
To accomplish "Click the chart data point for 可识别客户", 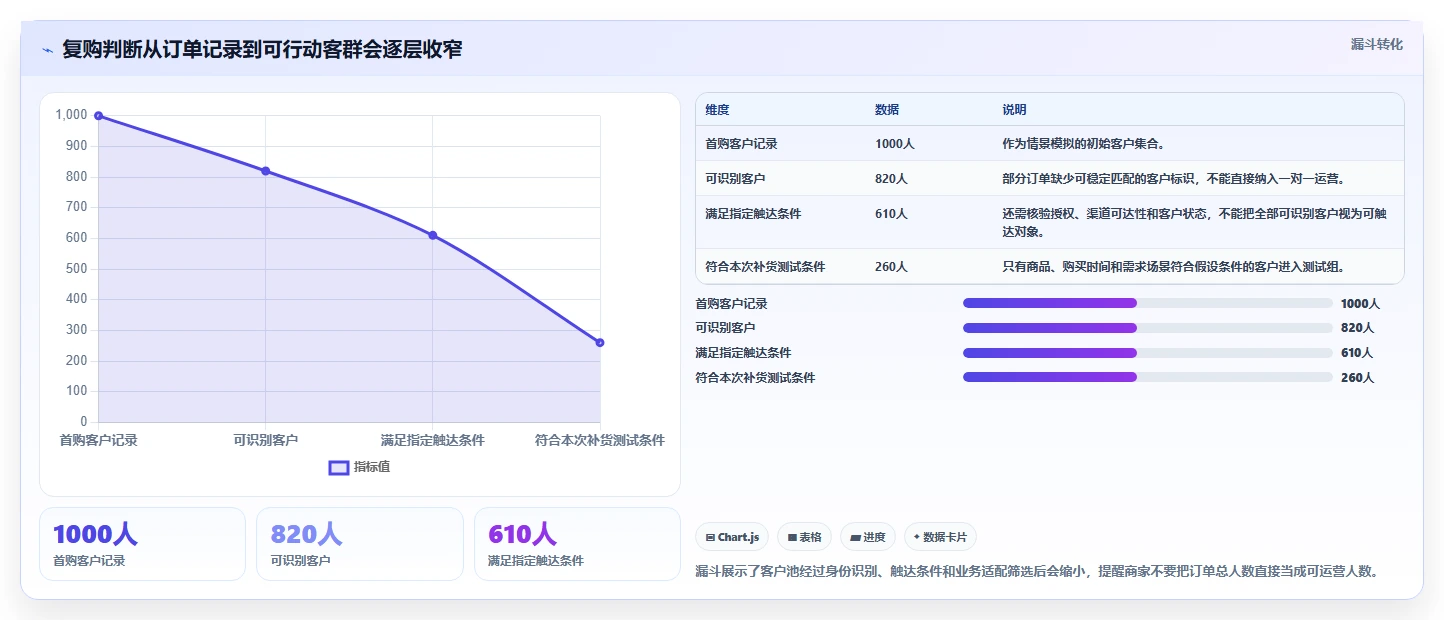I will [x=265, y=171].
